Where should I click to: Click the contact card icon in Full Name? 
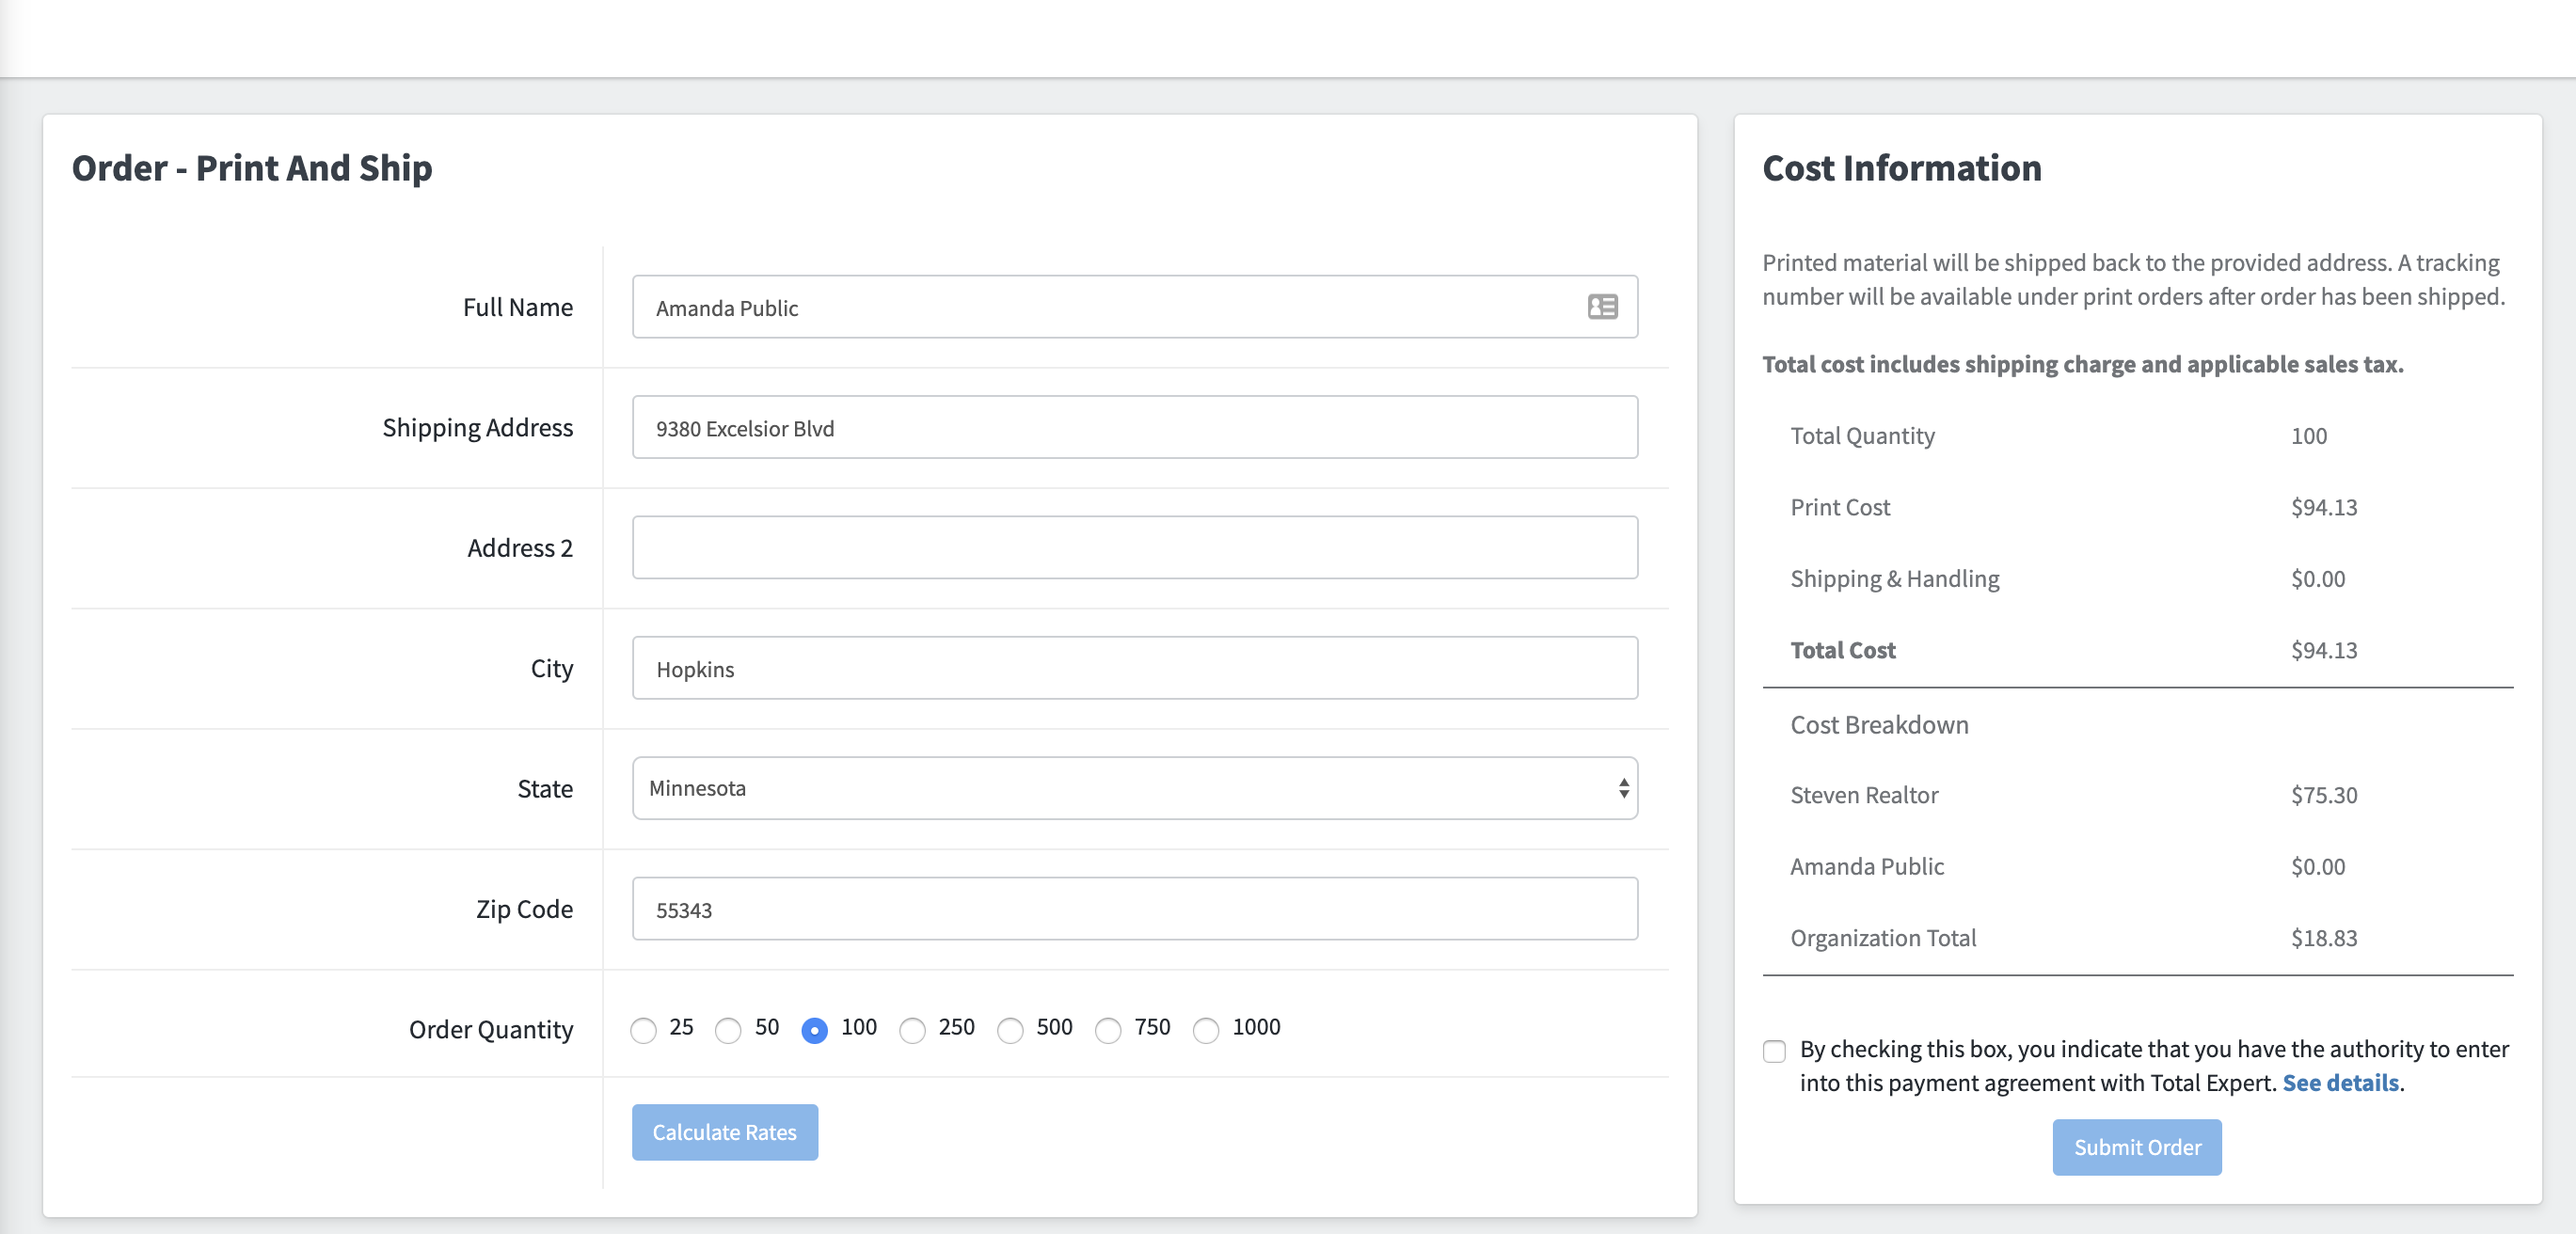(x=1602, y=307)
